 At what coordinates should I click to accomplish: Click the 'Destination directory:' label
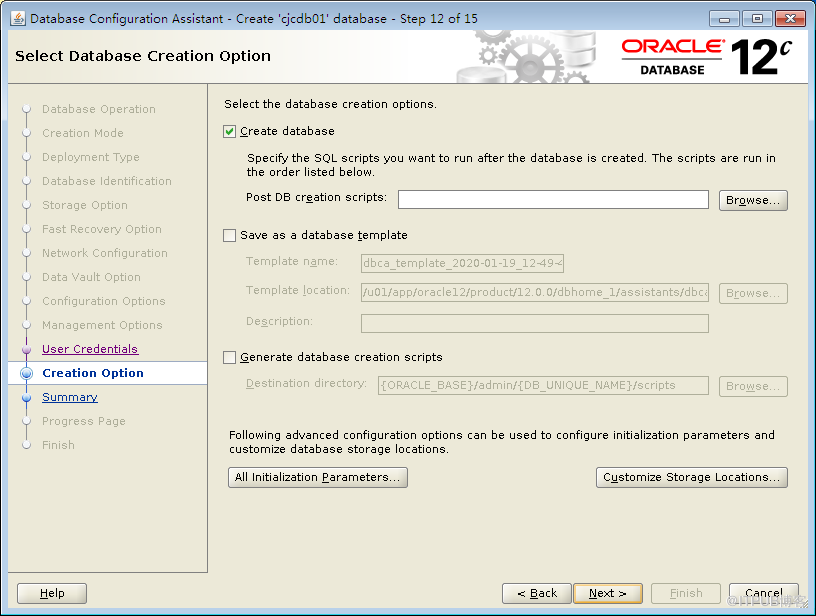pos(307,383)
